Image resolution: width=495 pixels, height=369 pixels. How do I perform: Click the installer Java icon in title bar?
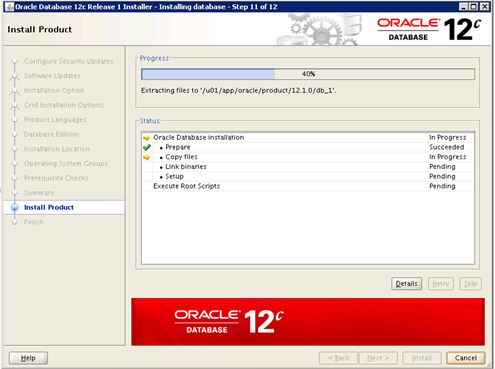tap(9, 6)
